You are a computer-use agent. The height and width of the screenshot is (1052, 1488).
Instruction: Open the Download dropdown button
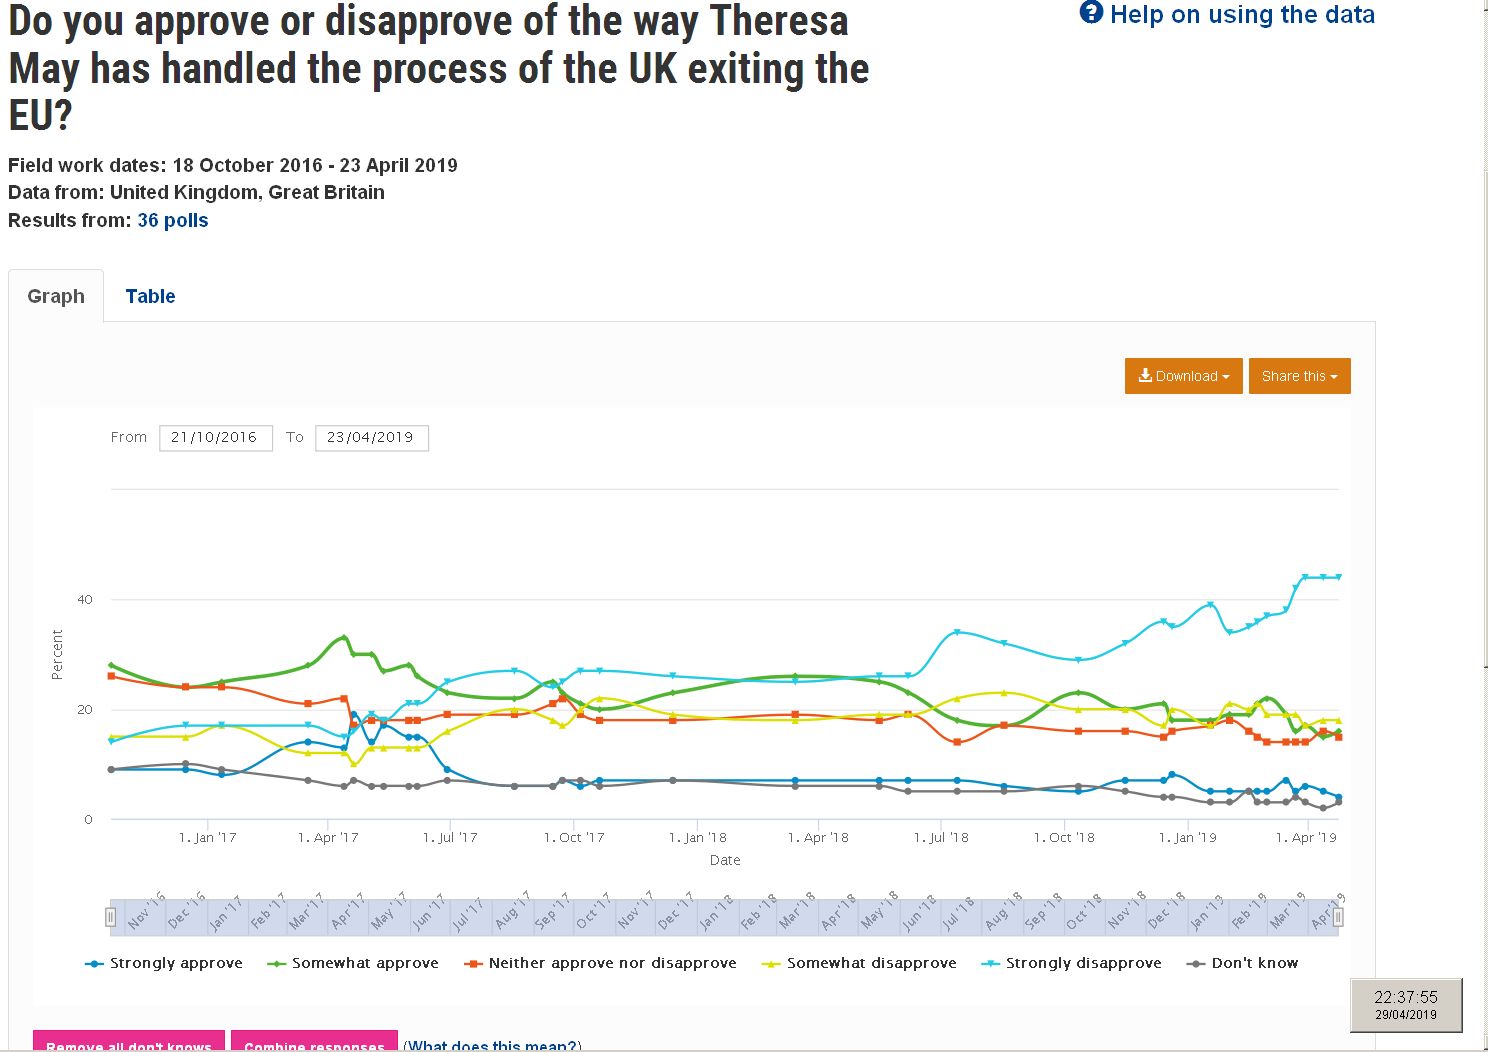[x=1183, y=376]
